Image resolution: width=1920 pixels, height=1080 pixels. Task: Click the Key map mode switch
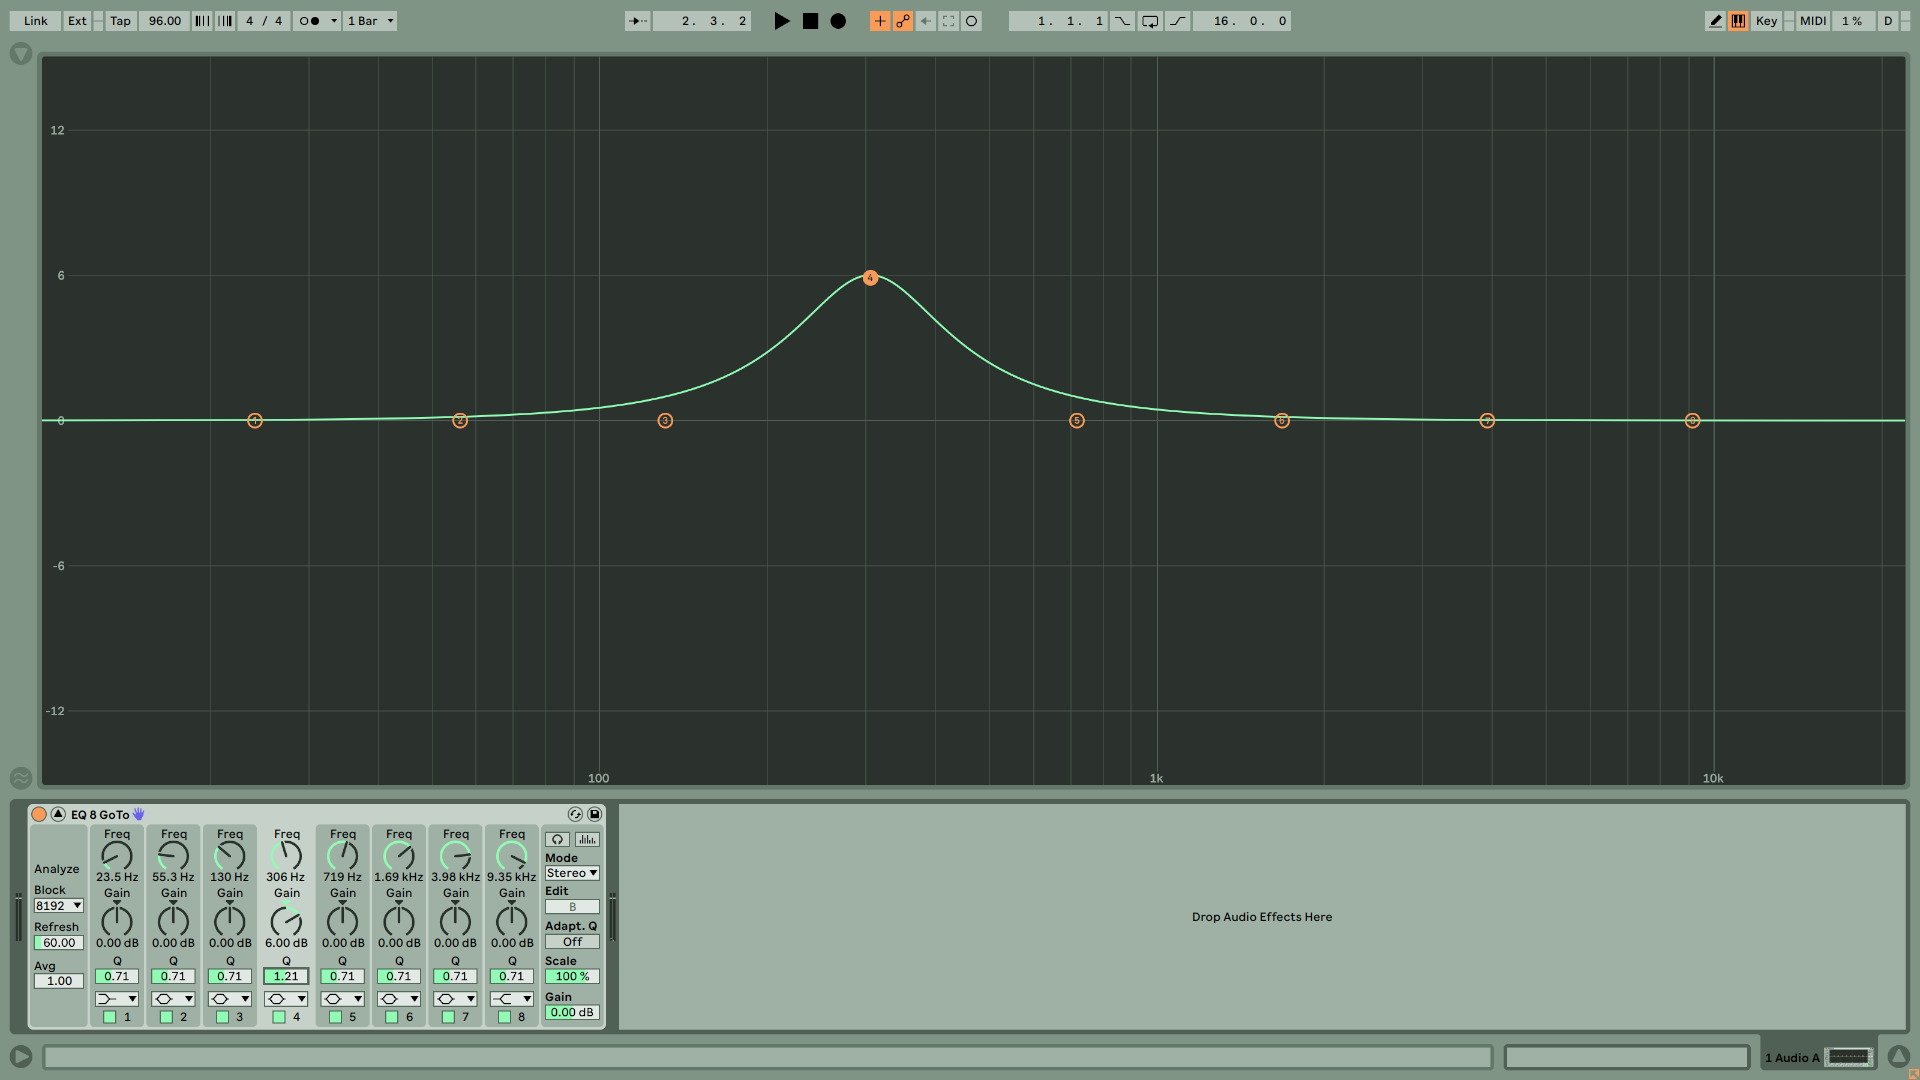[x=1766, y=21]
